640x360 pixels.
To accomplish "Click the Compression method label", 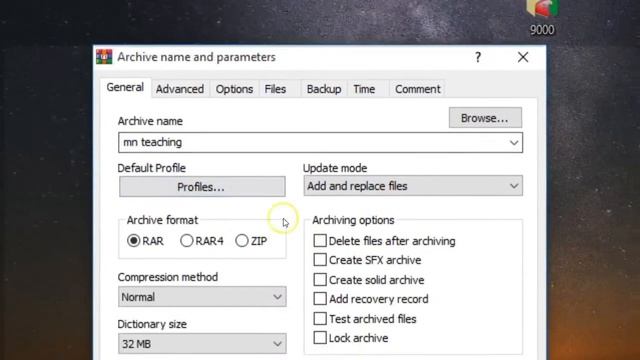I will tap(167, 277).
